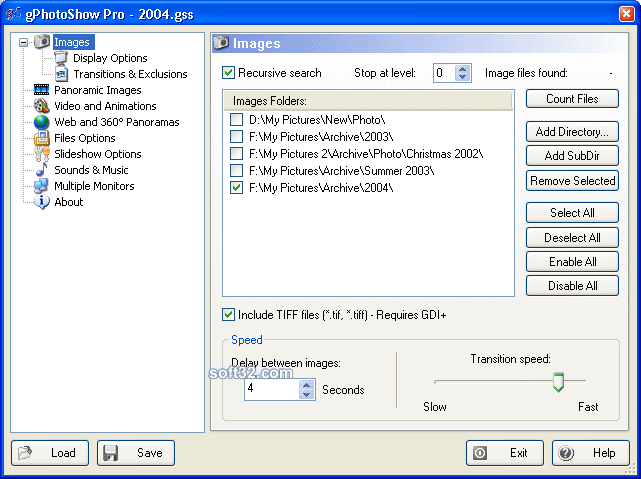Click the monitors icon for Multiple Monitors
The image size is (641, 479).
click(x=42, y=186)
